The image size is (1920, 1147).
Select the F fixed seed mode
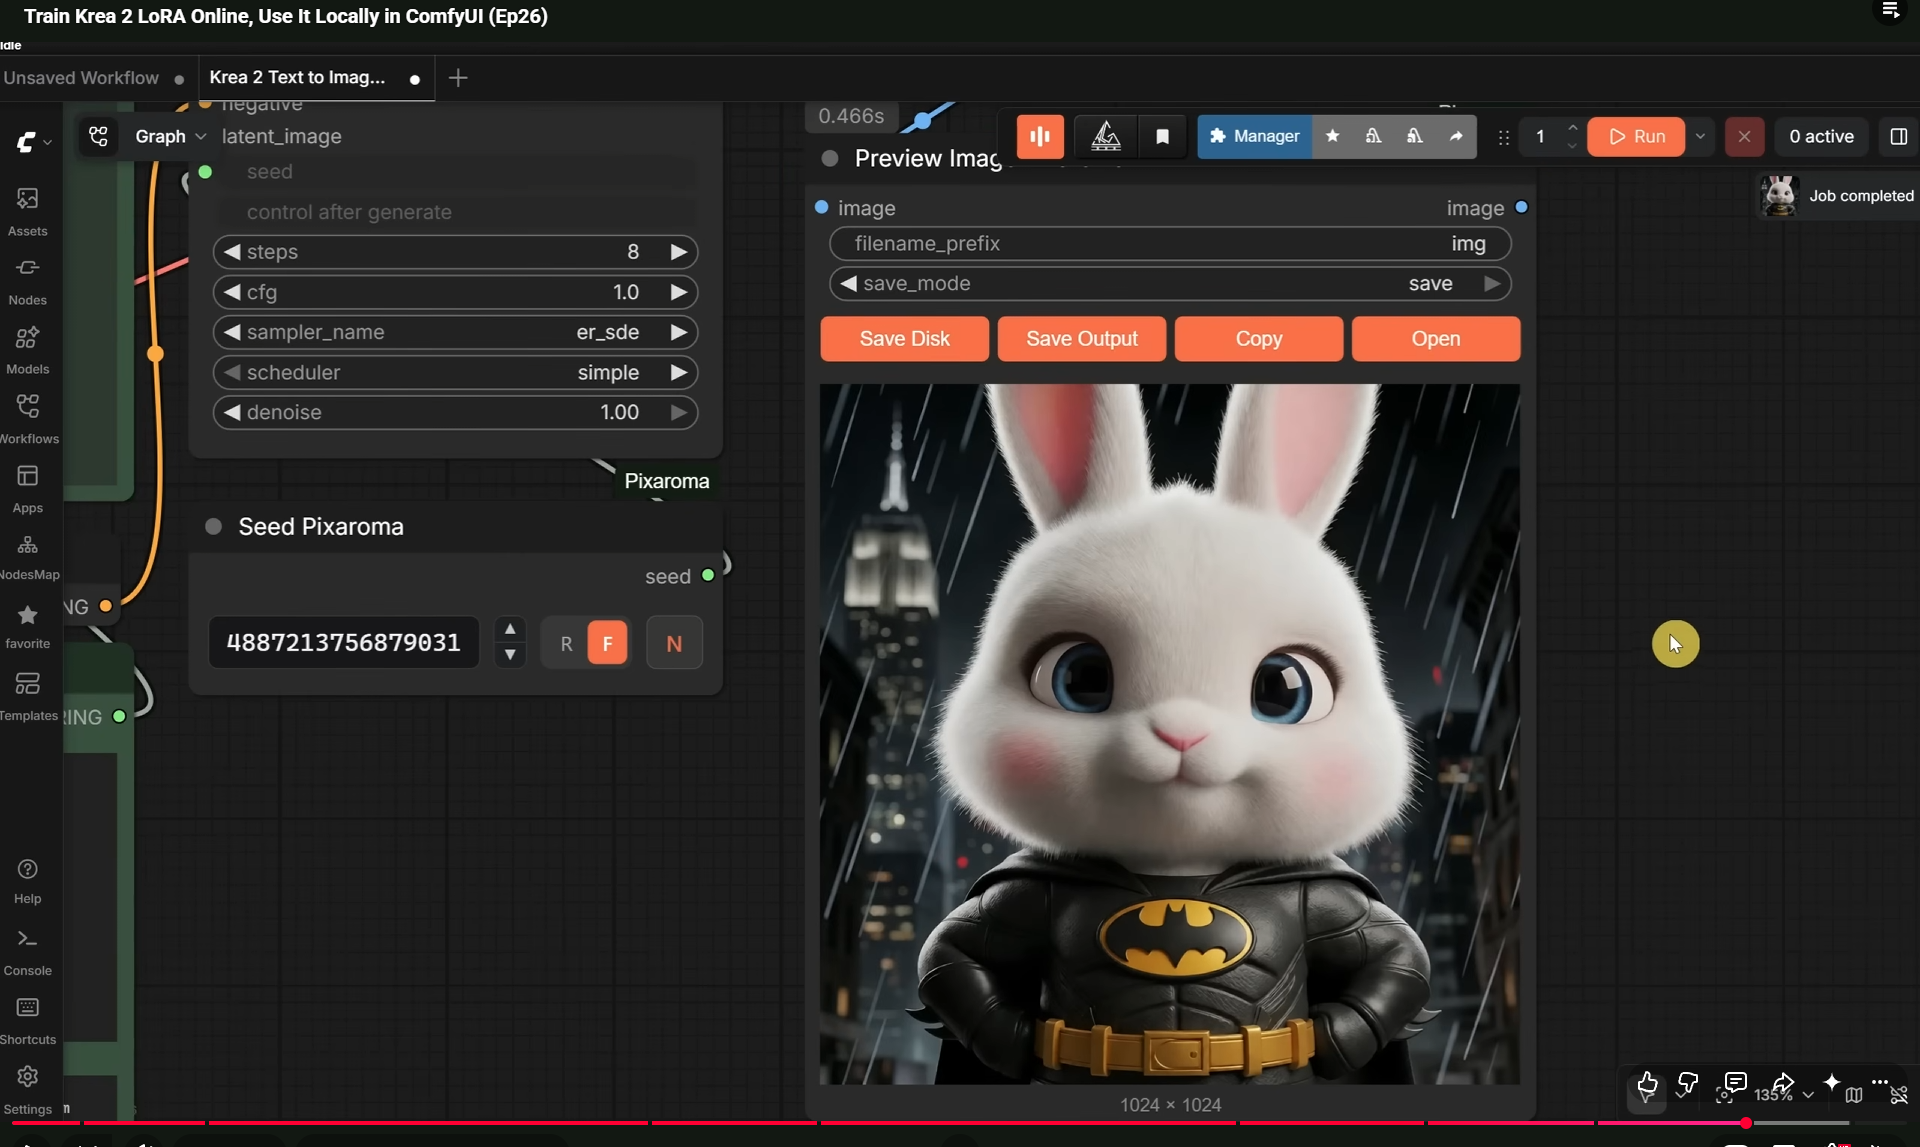point(608,643)
